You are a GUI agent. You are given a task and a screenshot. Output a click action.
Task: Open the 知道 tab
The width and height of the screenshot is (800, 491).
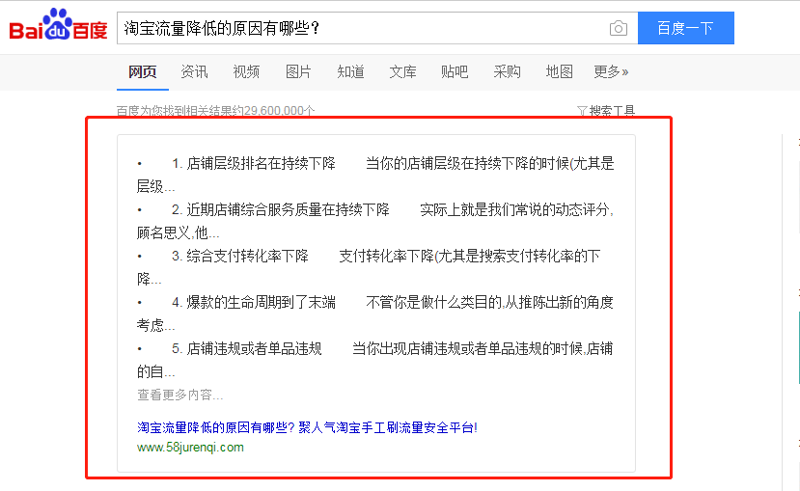tap(351, 72)
